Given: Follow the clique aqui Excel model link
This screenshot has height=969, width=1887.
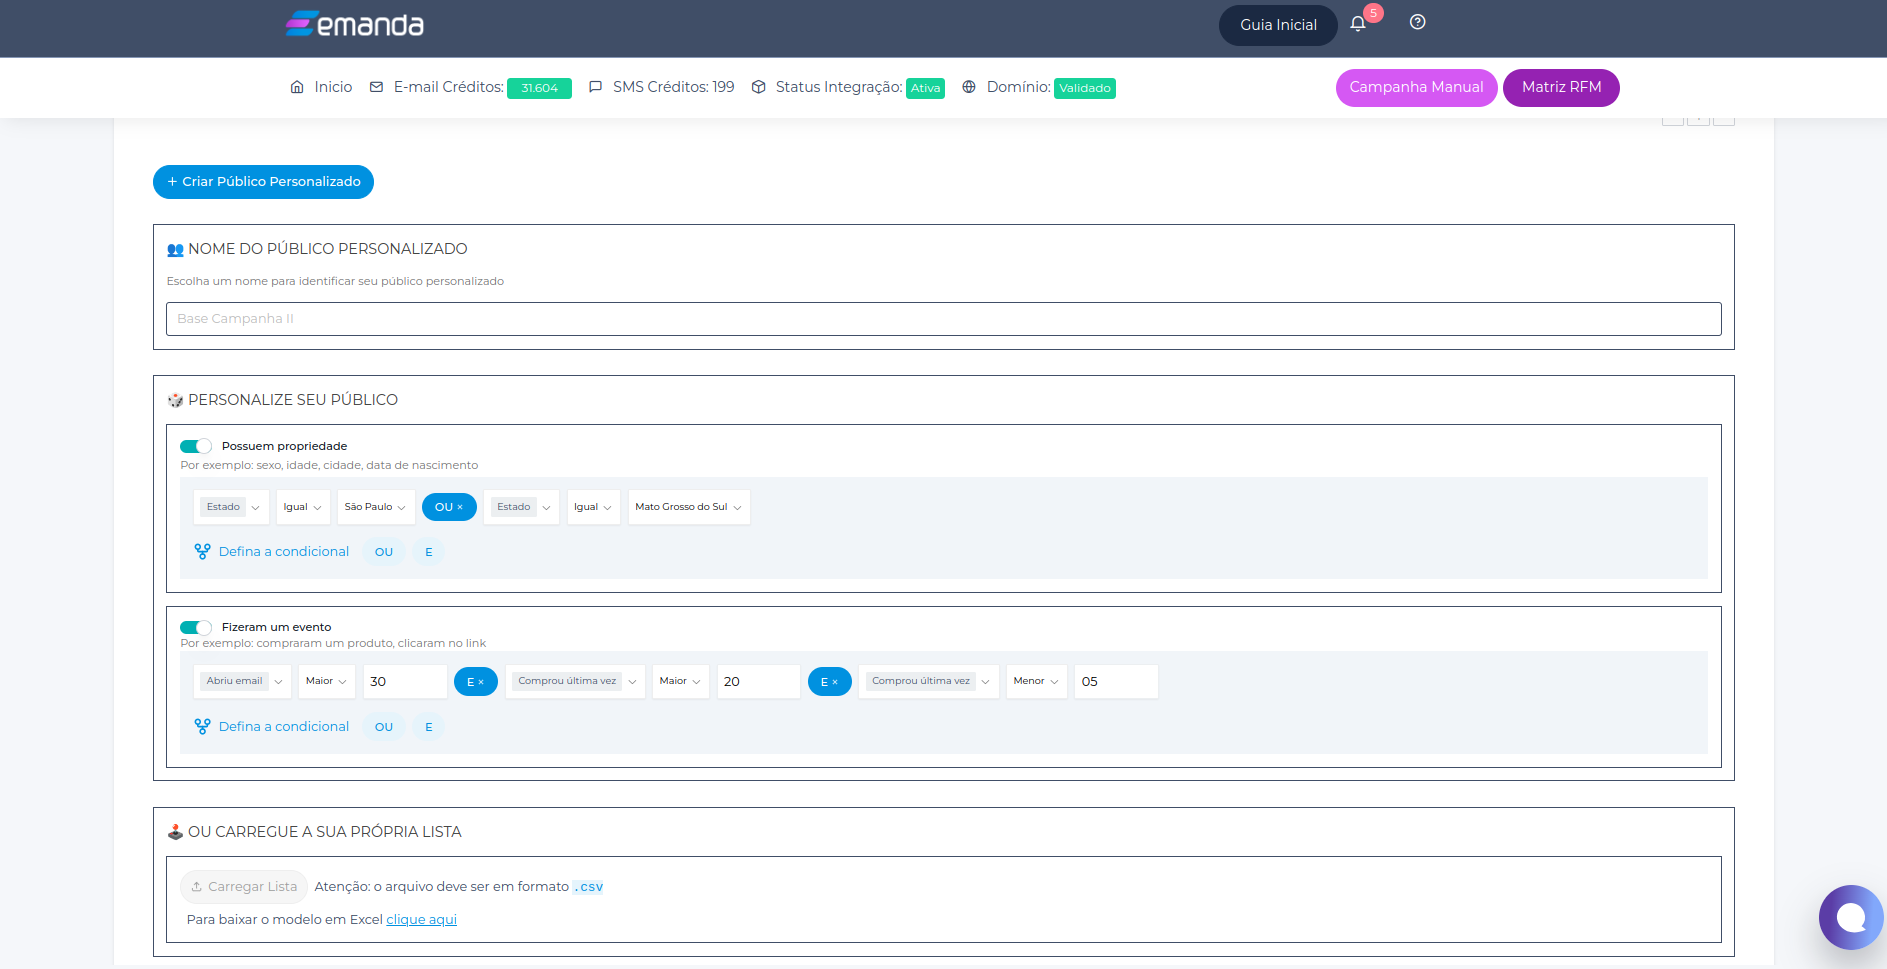Looking at the screenshot, I should click(x=421, y=920).
